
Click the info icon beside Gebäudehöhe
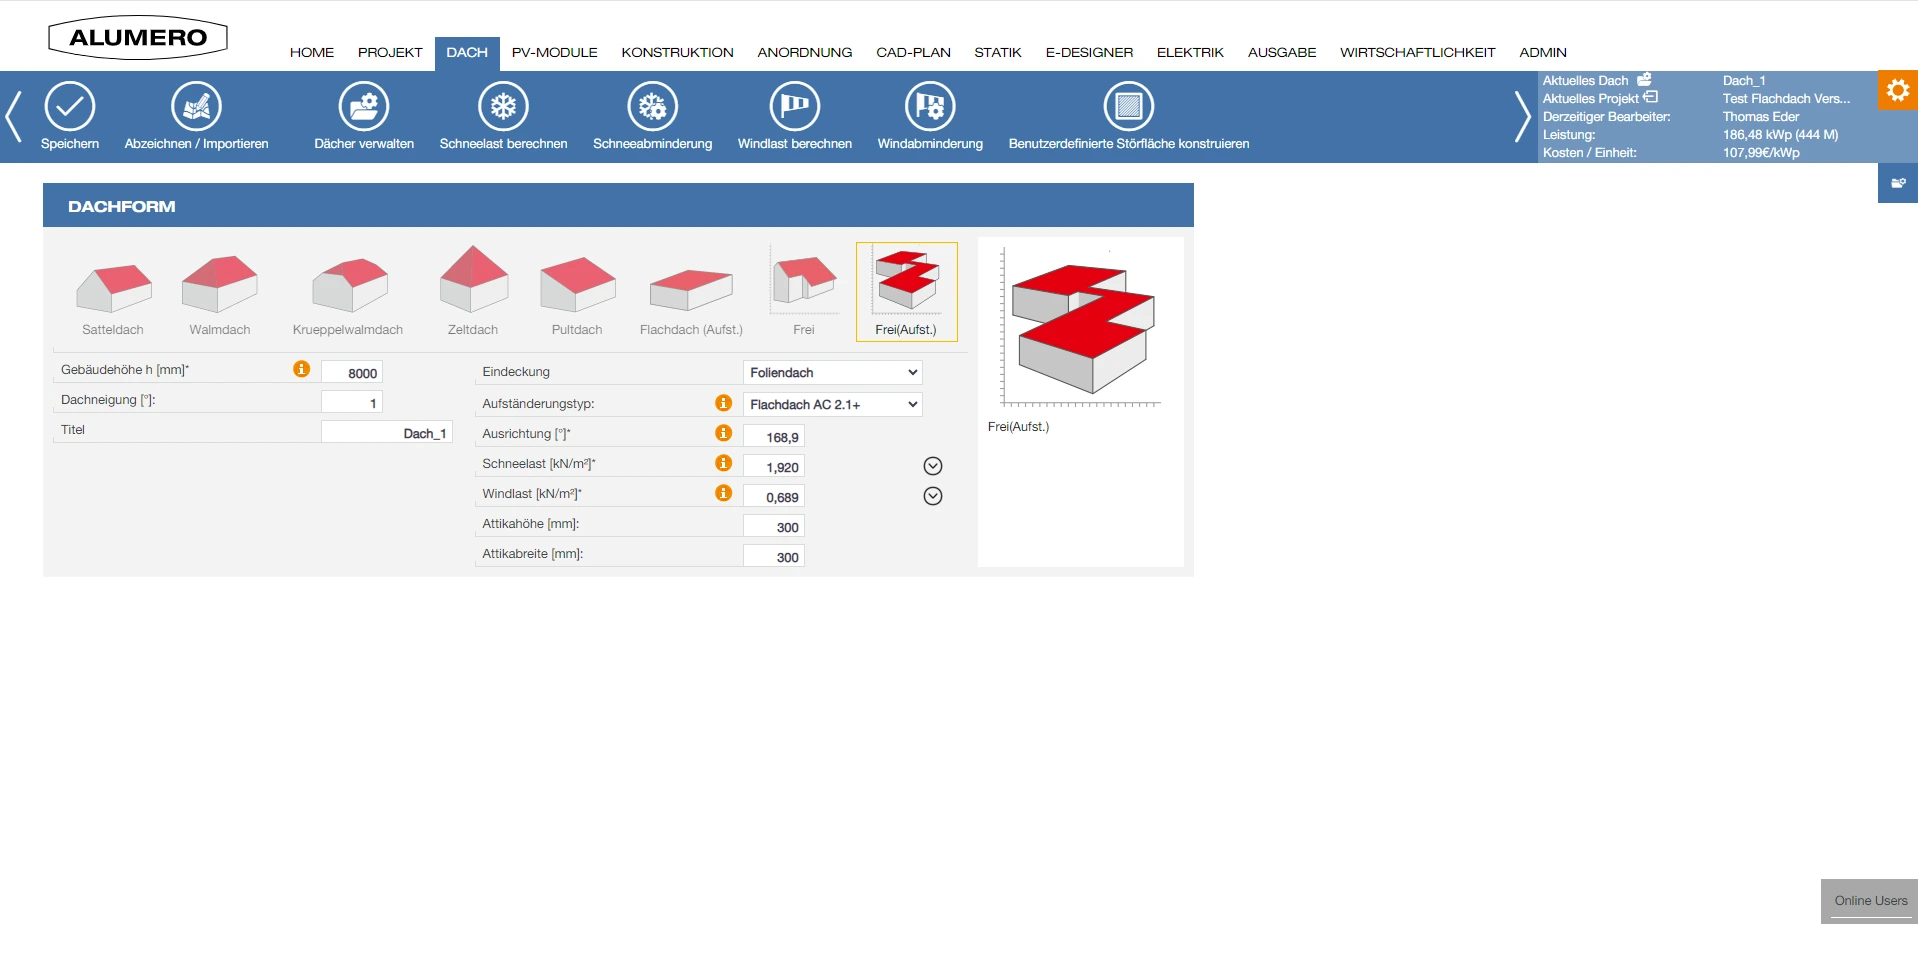pyautogui.click(x=301, y=370)
